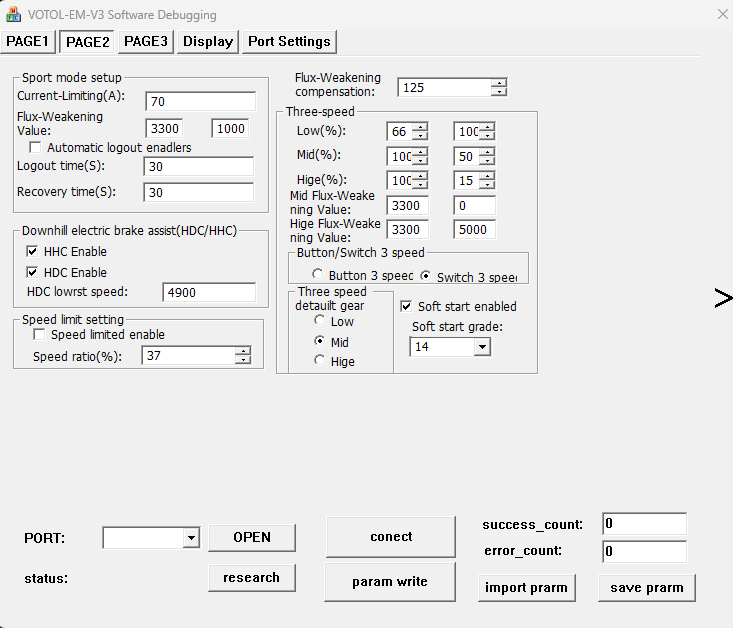The height and width of the screenshot is (628, 733).
Task: Click the right arrow chevron to expand
Action: 722,297
